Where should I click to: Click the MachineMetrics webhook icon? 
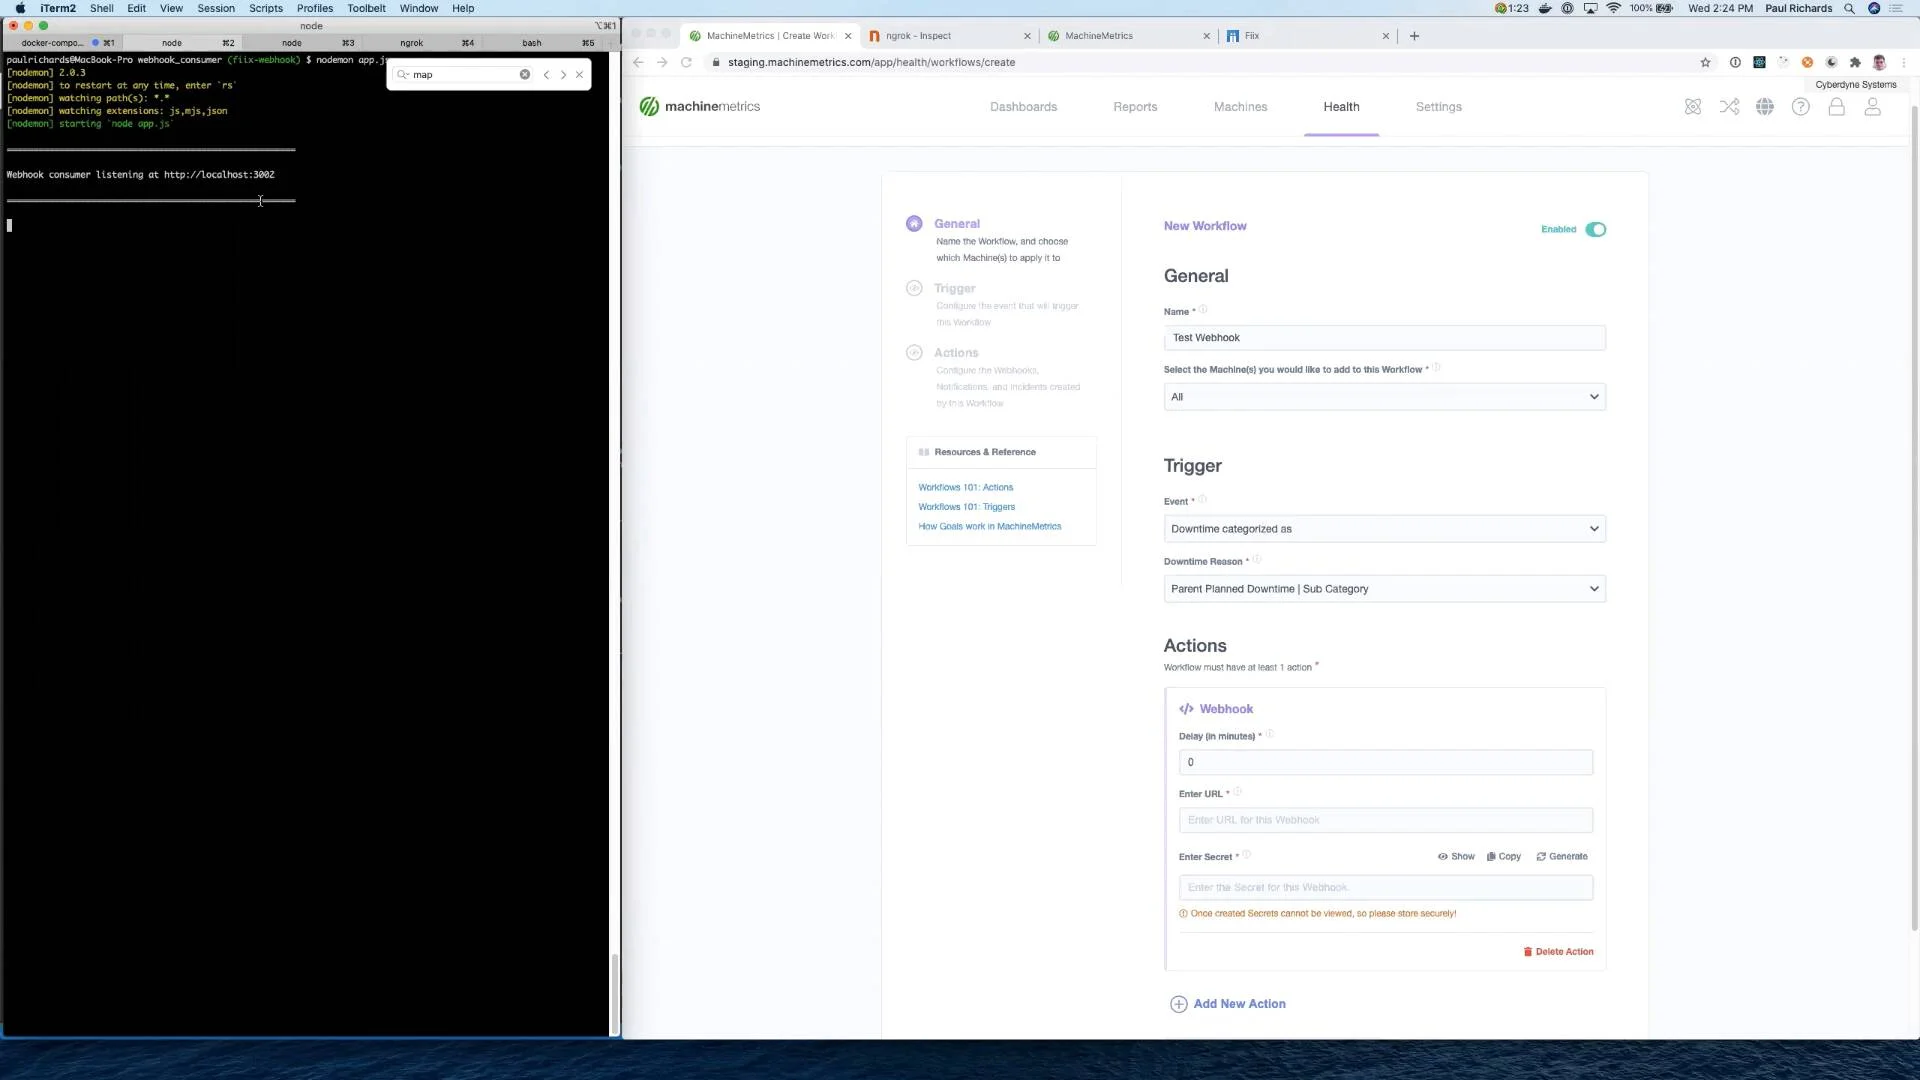1185,708
